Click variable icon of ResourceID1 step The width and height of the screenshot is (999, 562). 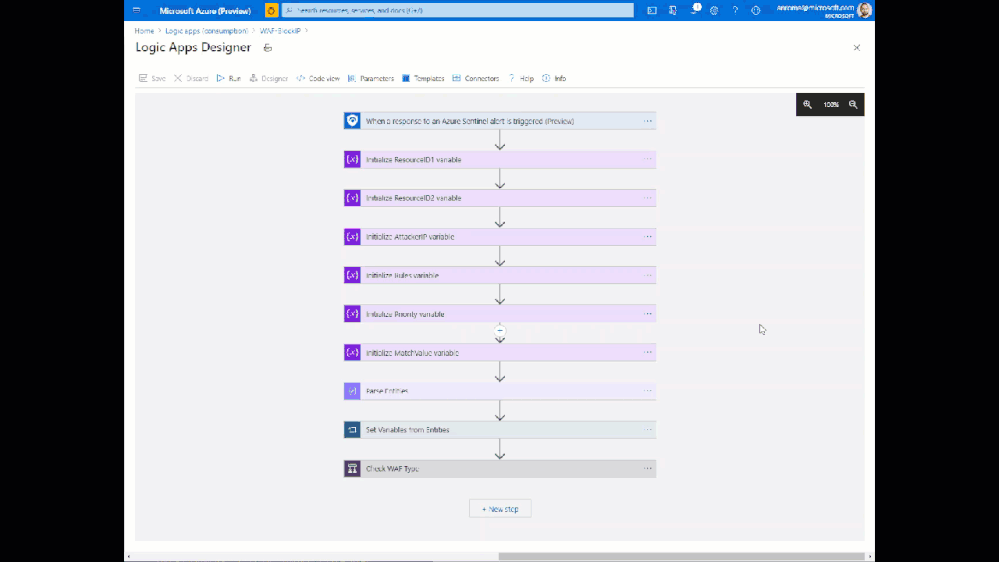352,159
